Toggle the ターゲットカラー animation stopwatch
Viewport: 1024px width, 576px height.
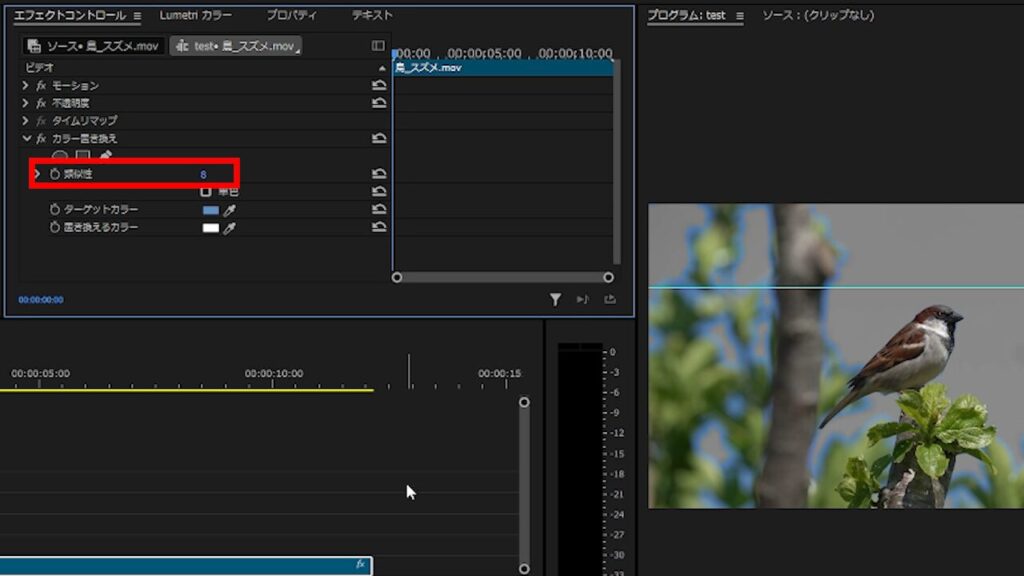pos(55,209)
